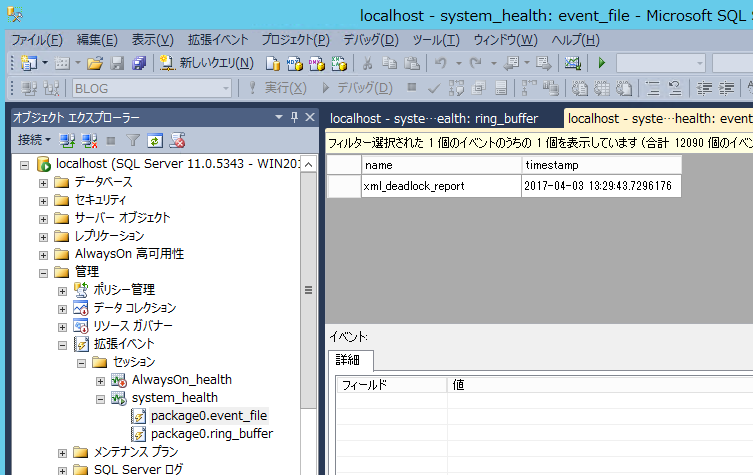This screenshot has width=753, height=475.
Task: Click the Change Connection icon
Action: (51, 88)
